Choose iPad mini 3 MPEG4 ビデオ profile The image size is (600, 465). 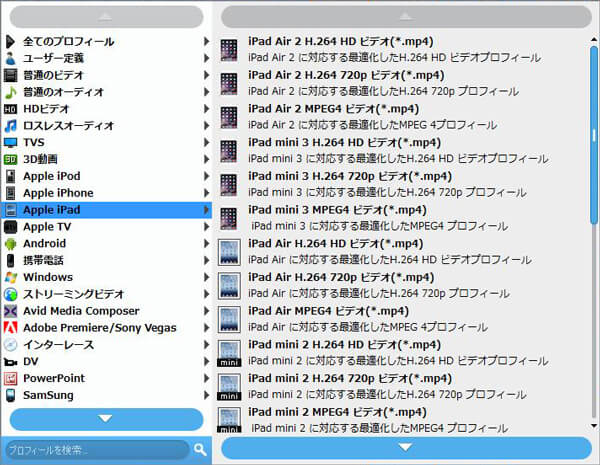(x=402, y=218)
